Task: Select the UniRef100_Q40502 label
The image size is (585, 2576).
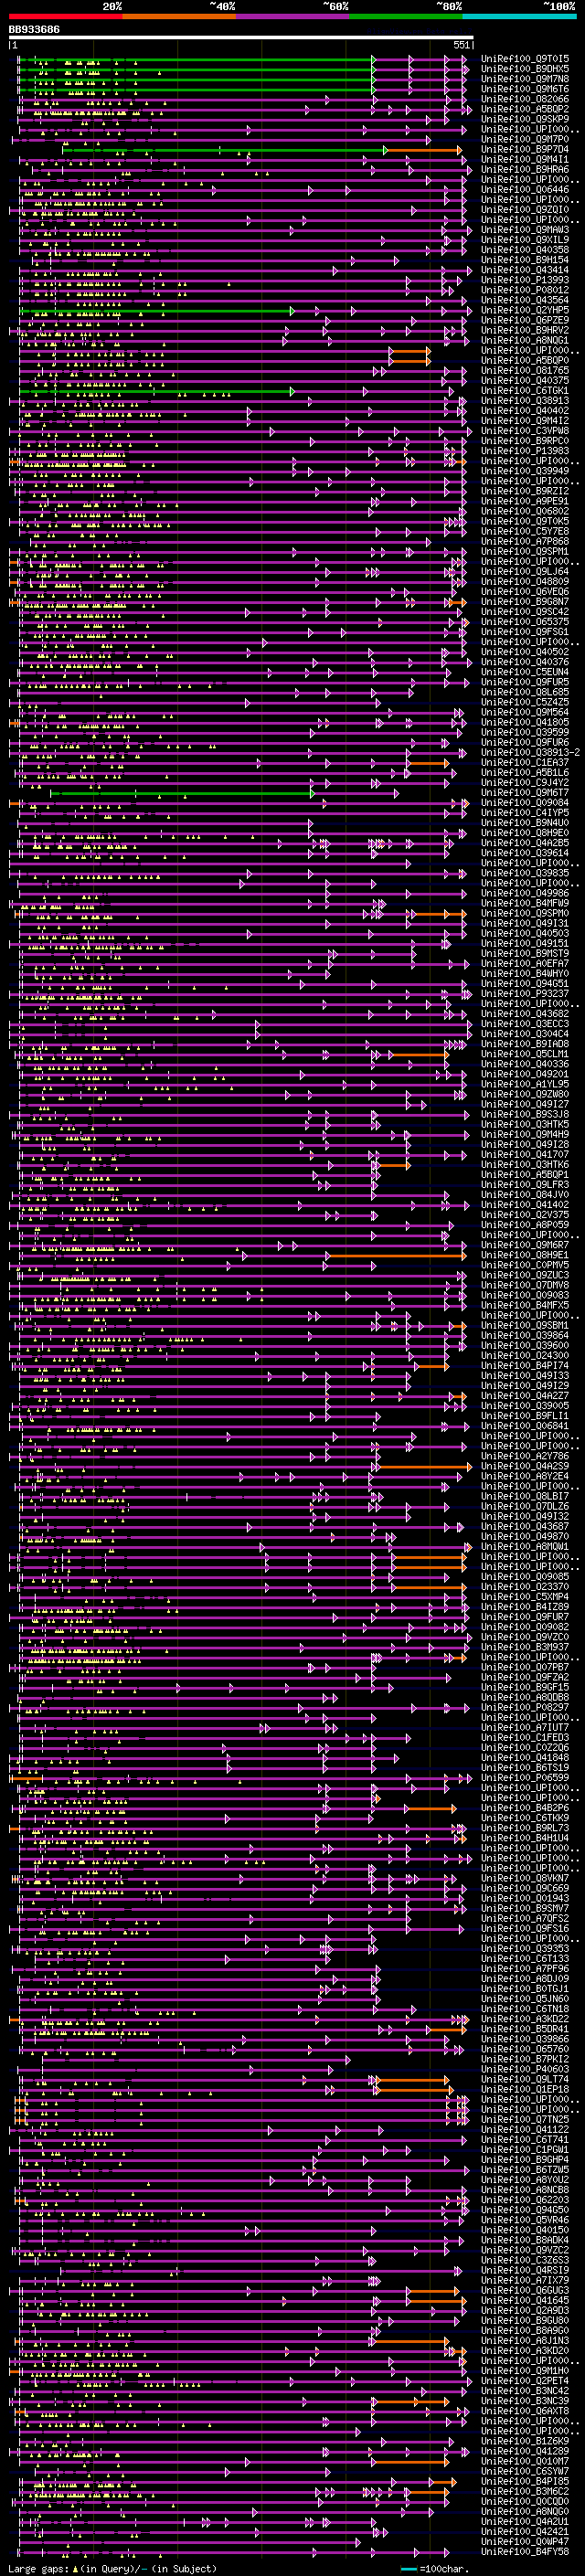Action: click(524, 652)
